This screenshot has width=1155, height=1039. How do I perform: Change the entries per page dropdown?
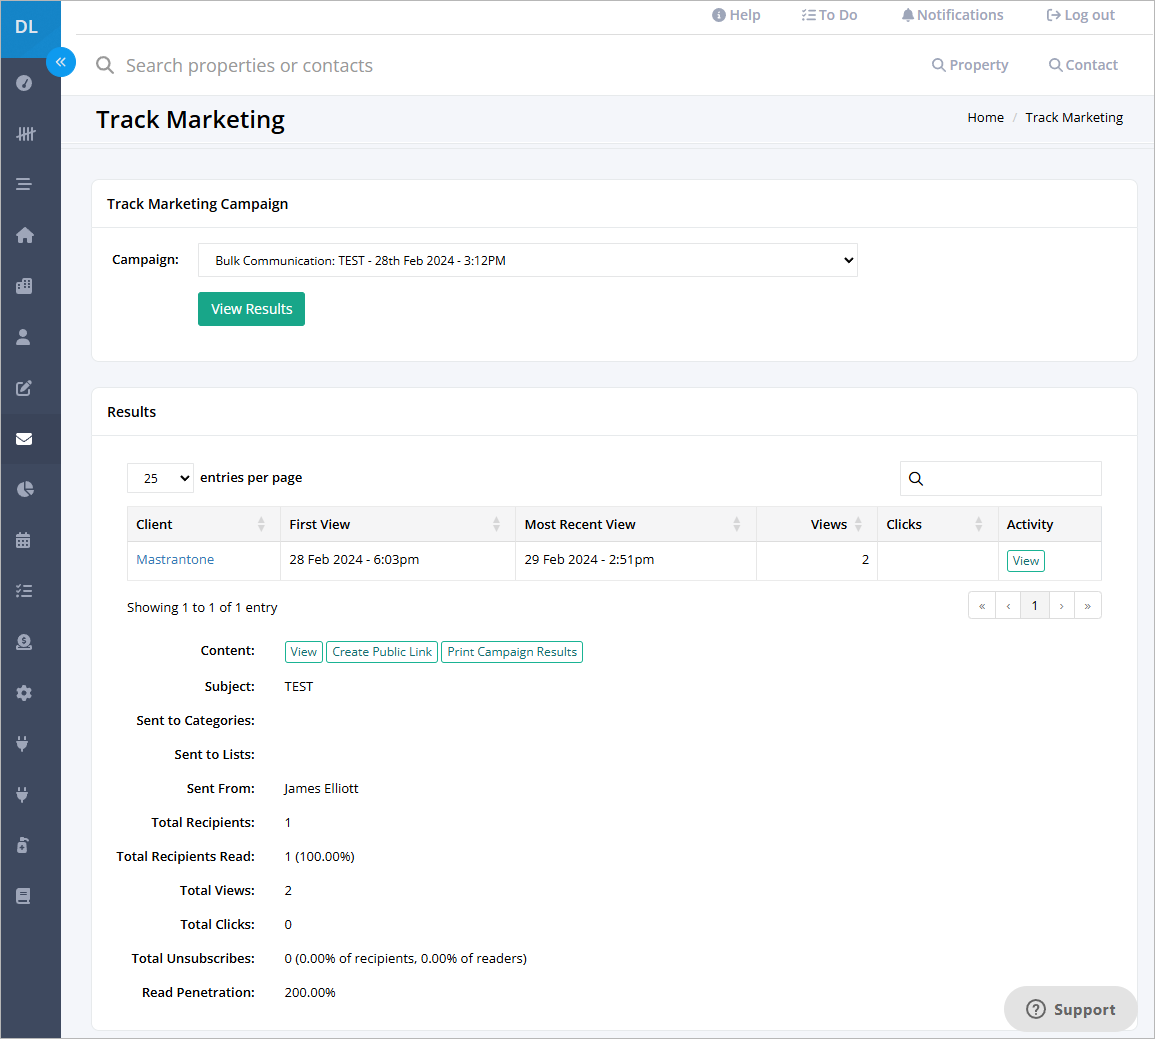click(160, 479)
